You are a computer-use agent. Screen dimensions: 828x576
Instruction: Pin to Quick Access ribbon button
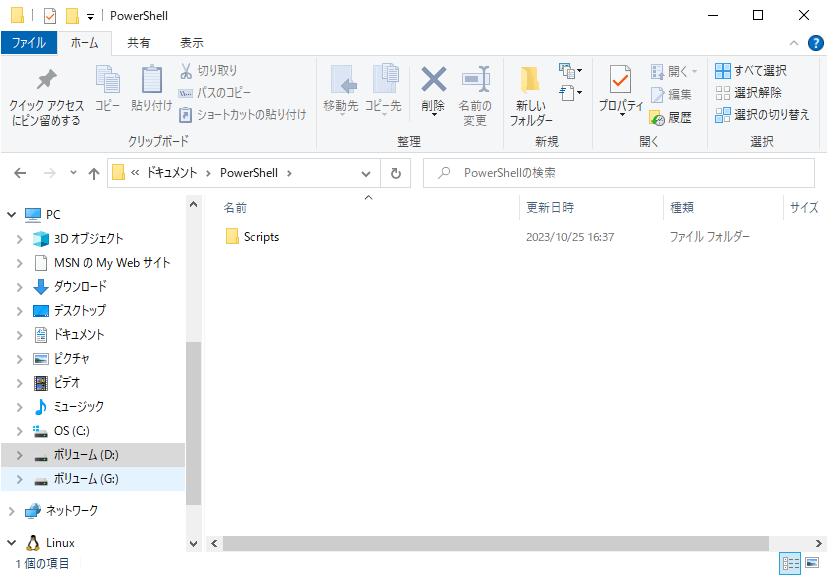(46, 97)
